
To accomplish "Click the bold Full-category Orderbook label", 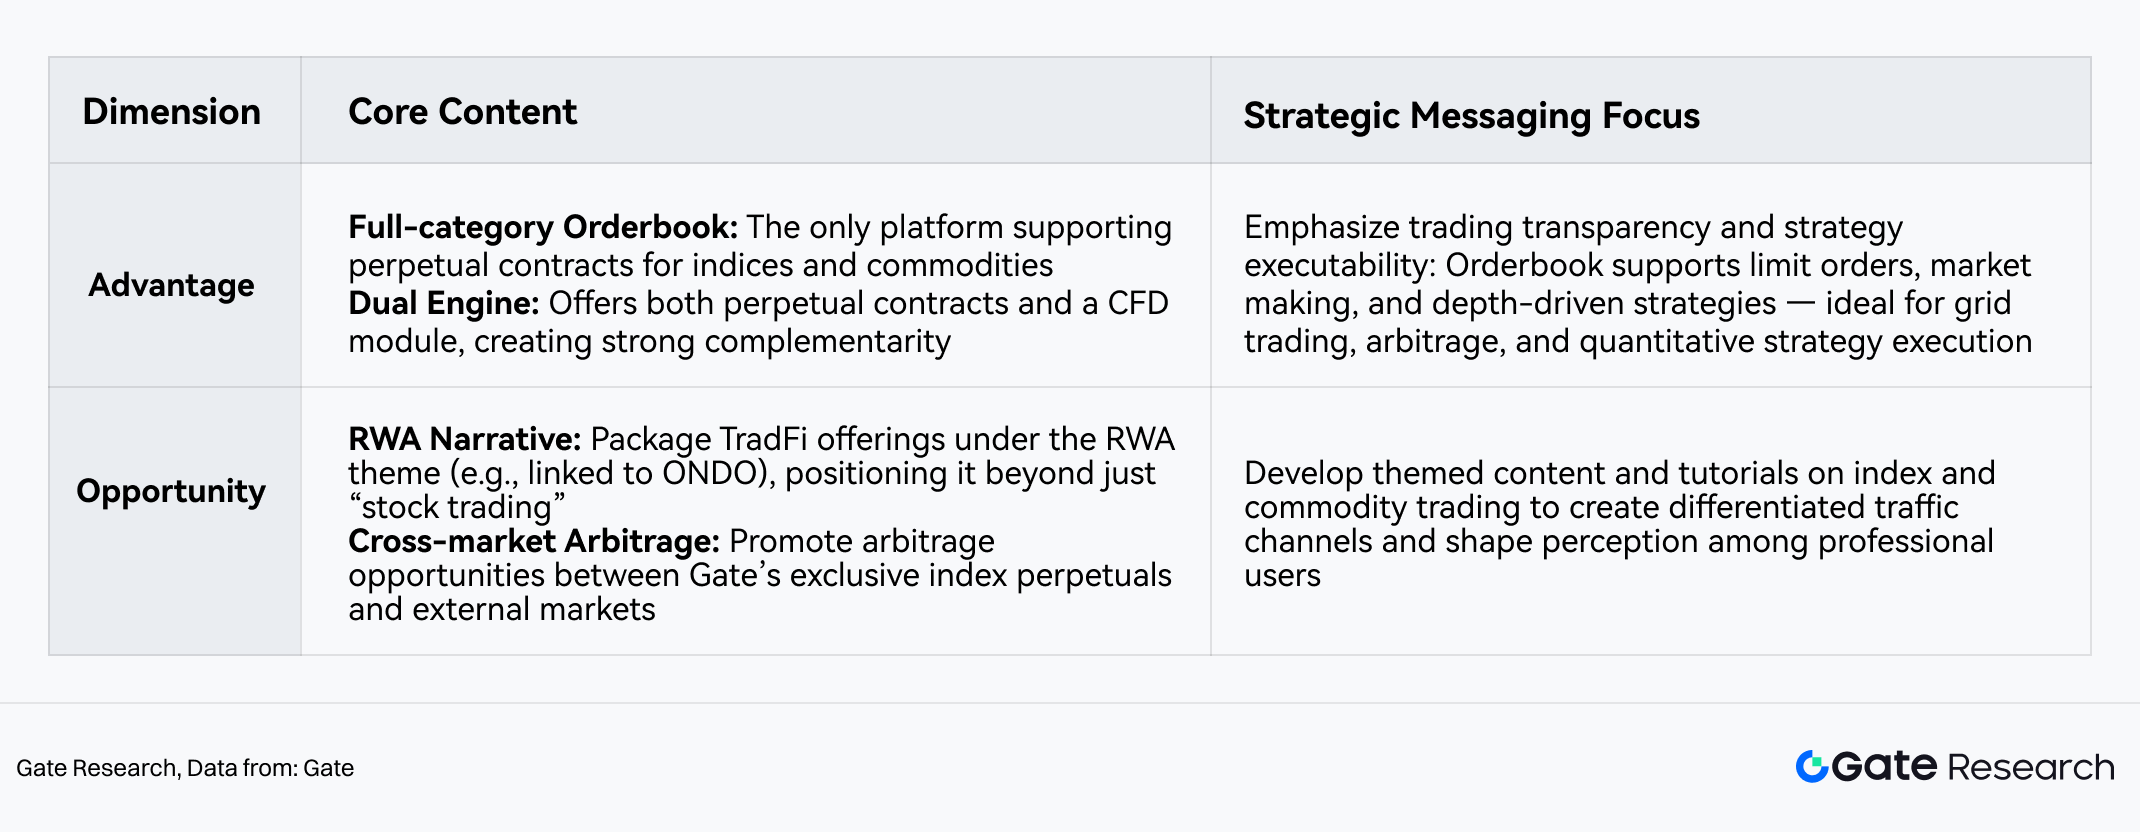I will pyautogui.click(x=543, y=228).
